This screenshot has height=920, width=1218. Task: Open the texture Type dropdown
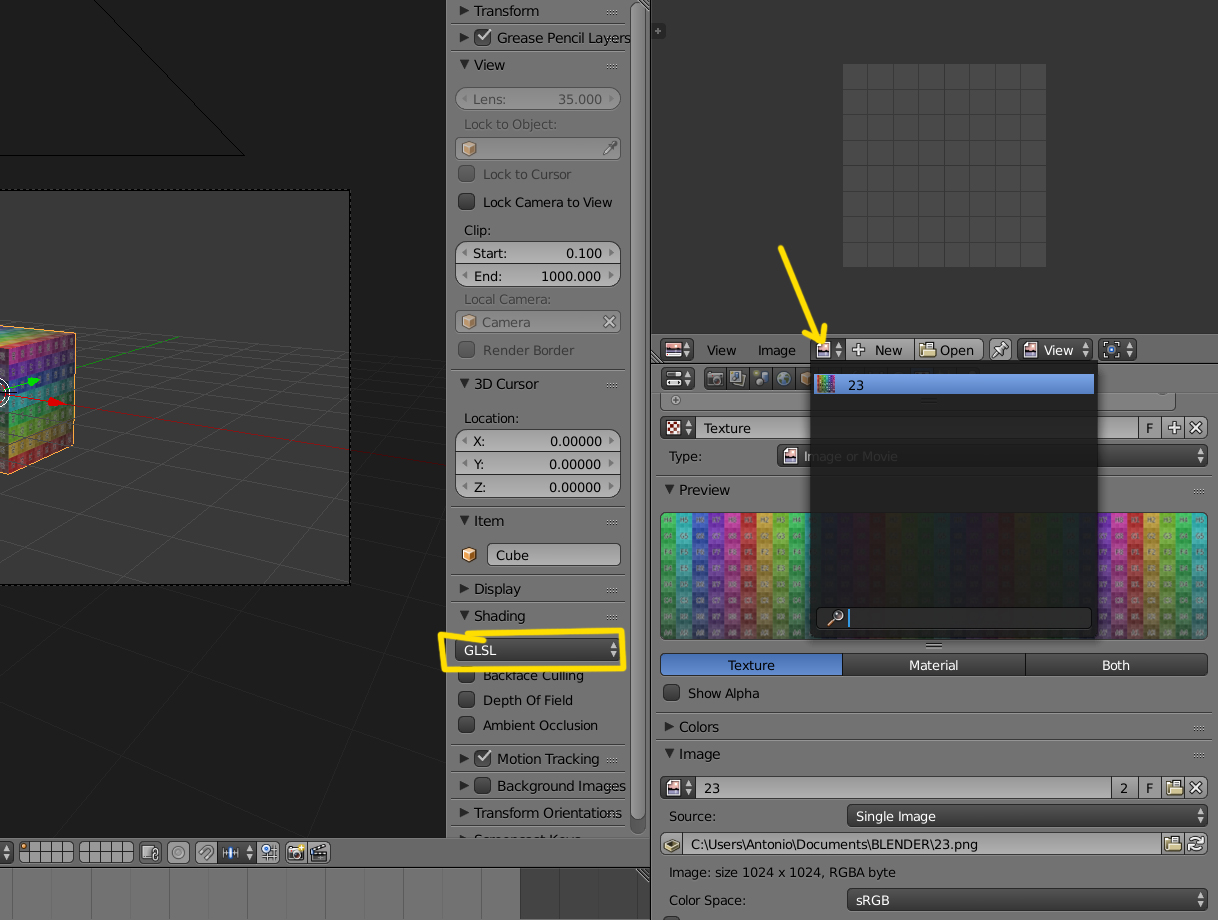pyautogui.click(x=993, y=456)
